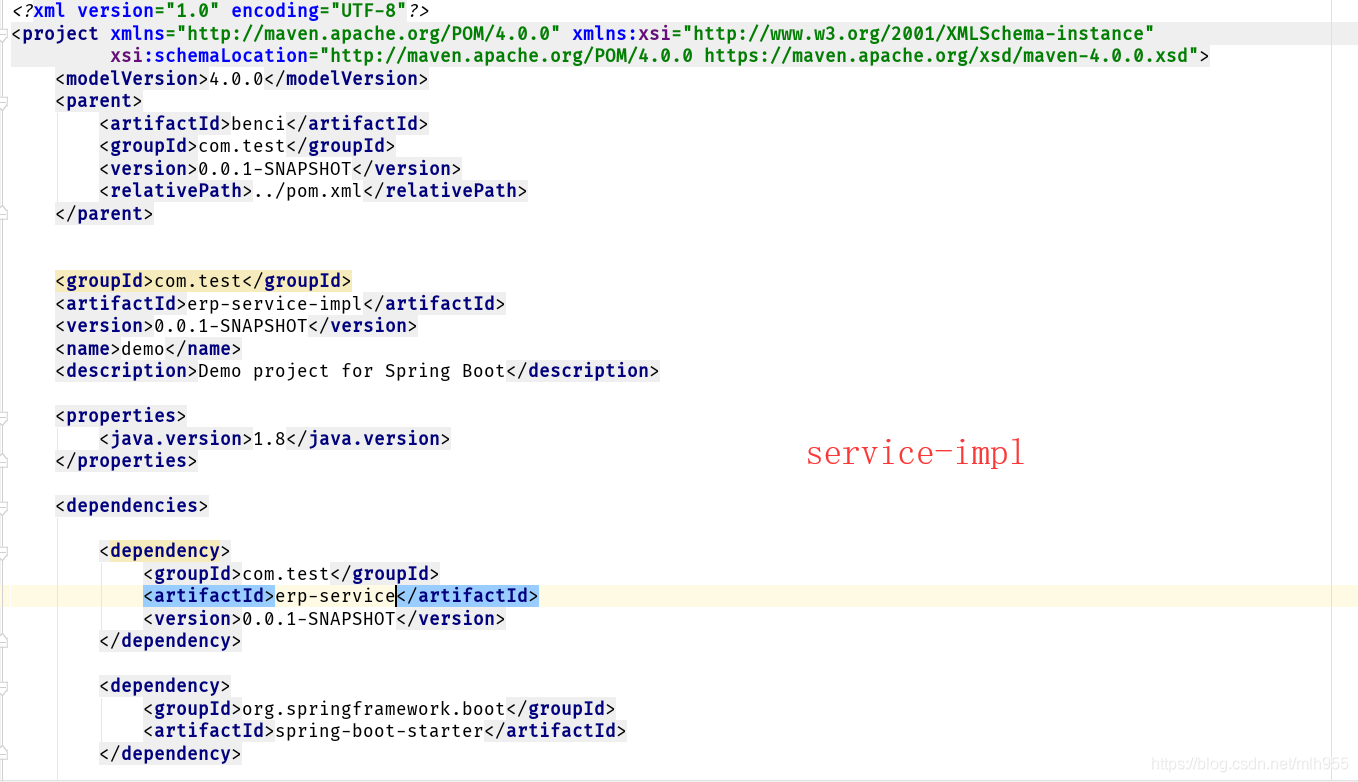Screen dimensions: 1358x782
Task: Click the highlighted project groupId com.test line
Action: 203,281
